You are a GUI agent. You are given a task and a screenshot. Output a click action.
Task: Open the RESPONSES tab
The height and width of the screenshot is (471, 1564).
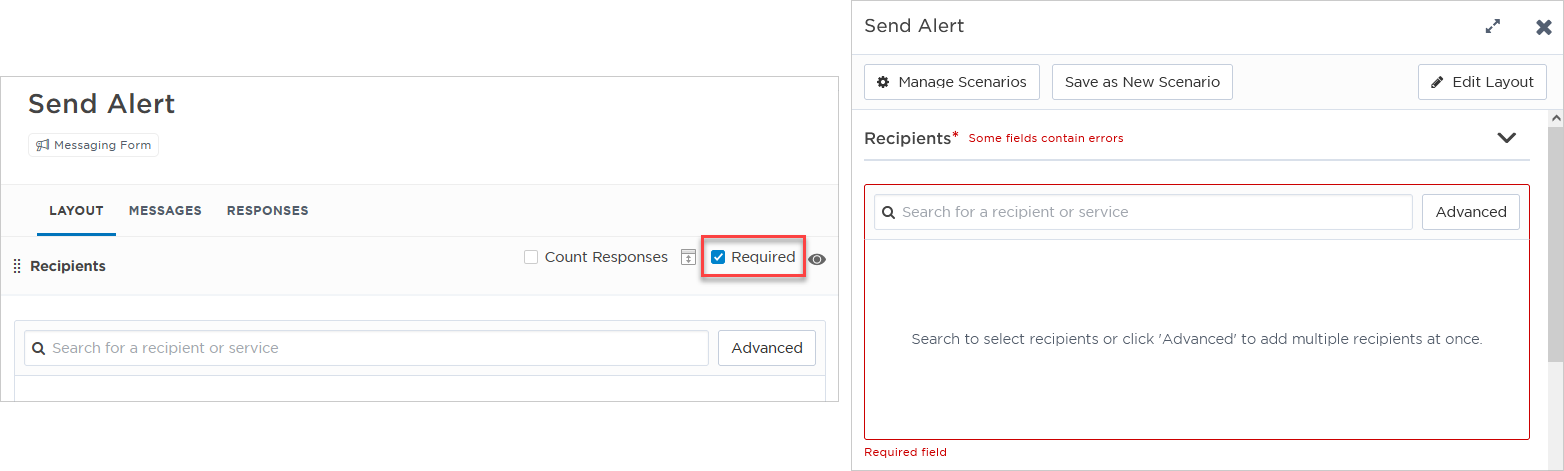(x=268, y=210)
